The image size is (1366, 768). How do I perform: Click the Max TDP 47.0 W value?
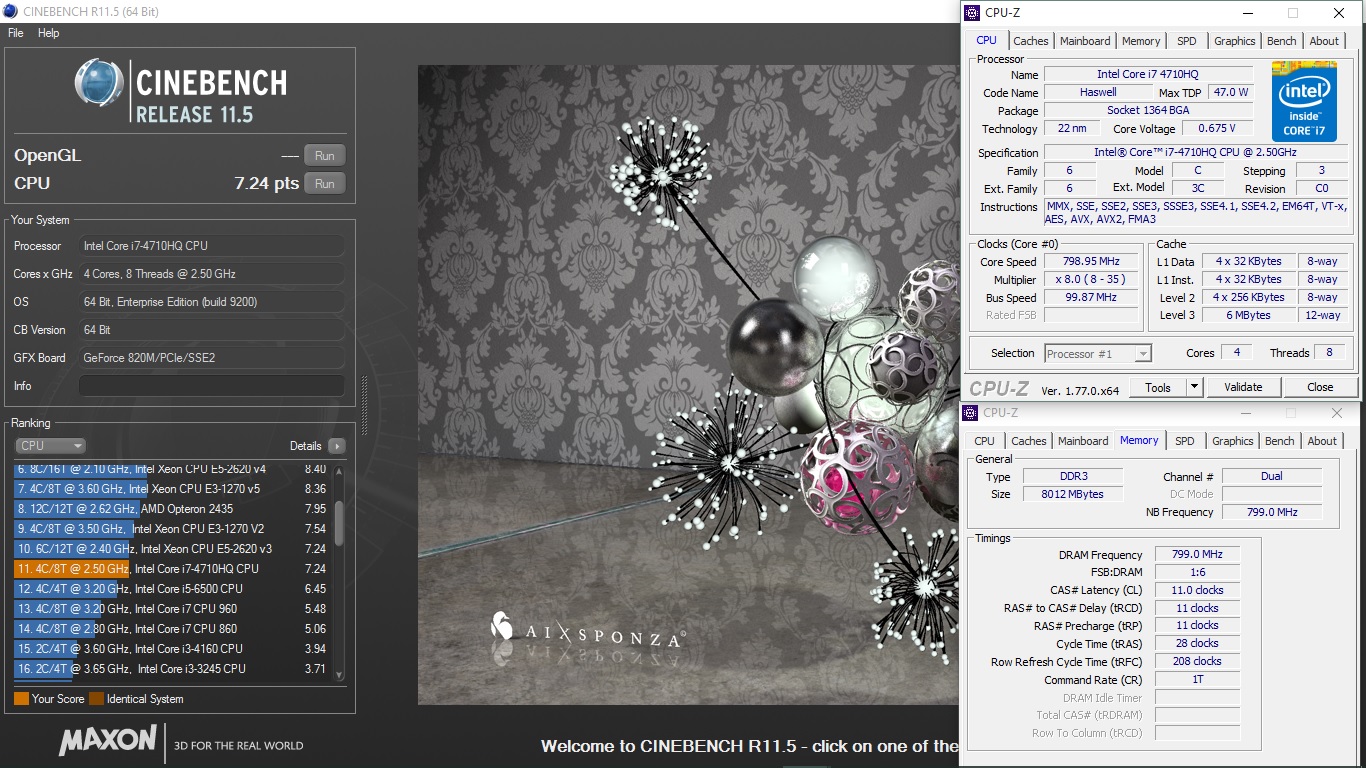click(x=1230, y=93)
